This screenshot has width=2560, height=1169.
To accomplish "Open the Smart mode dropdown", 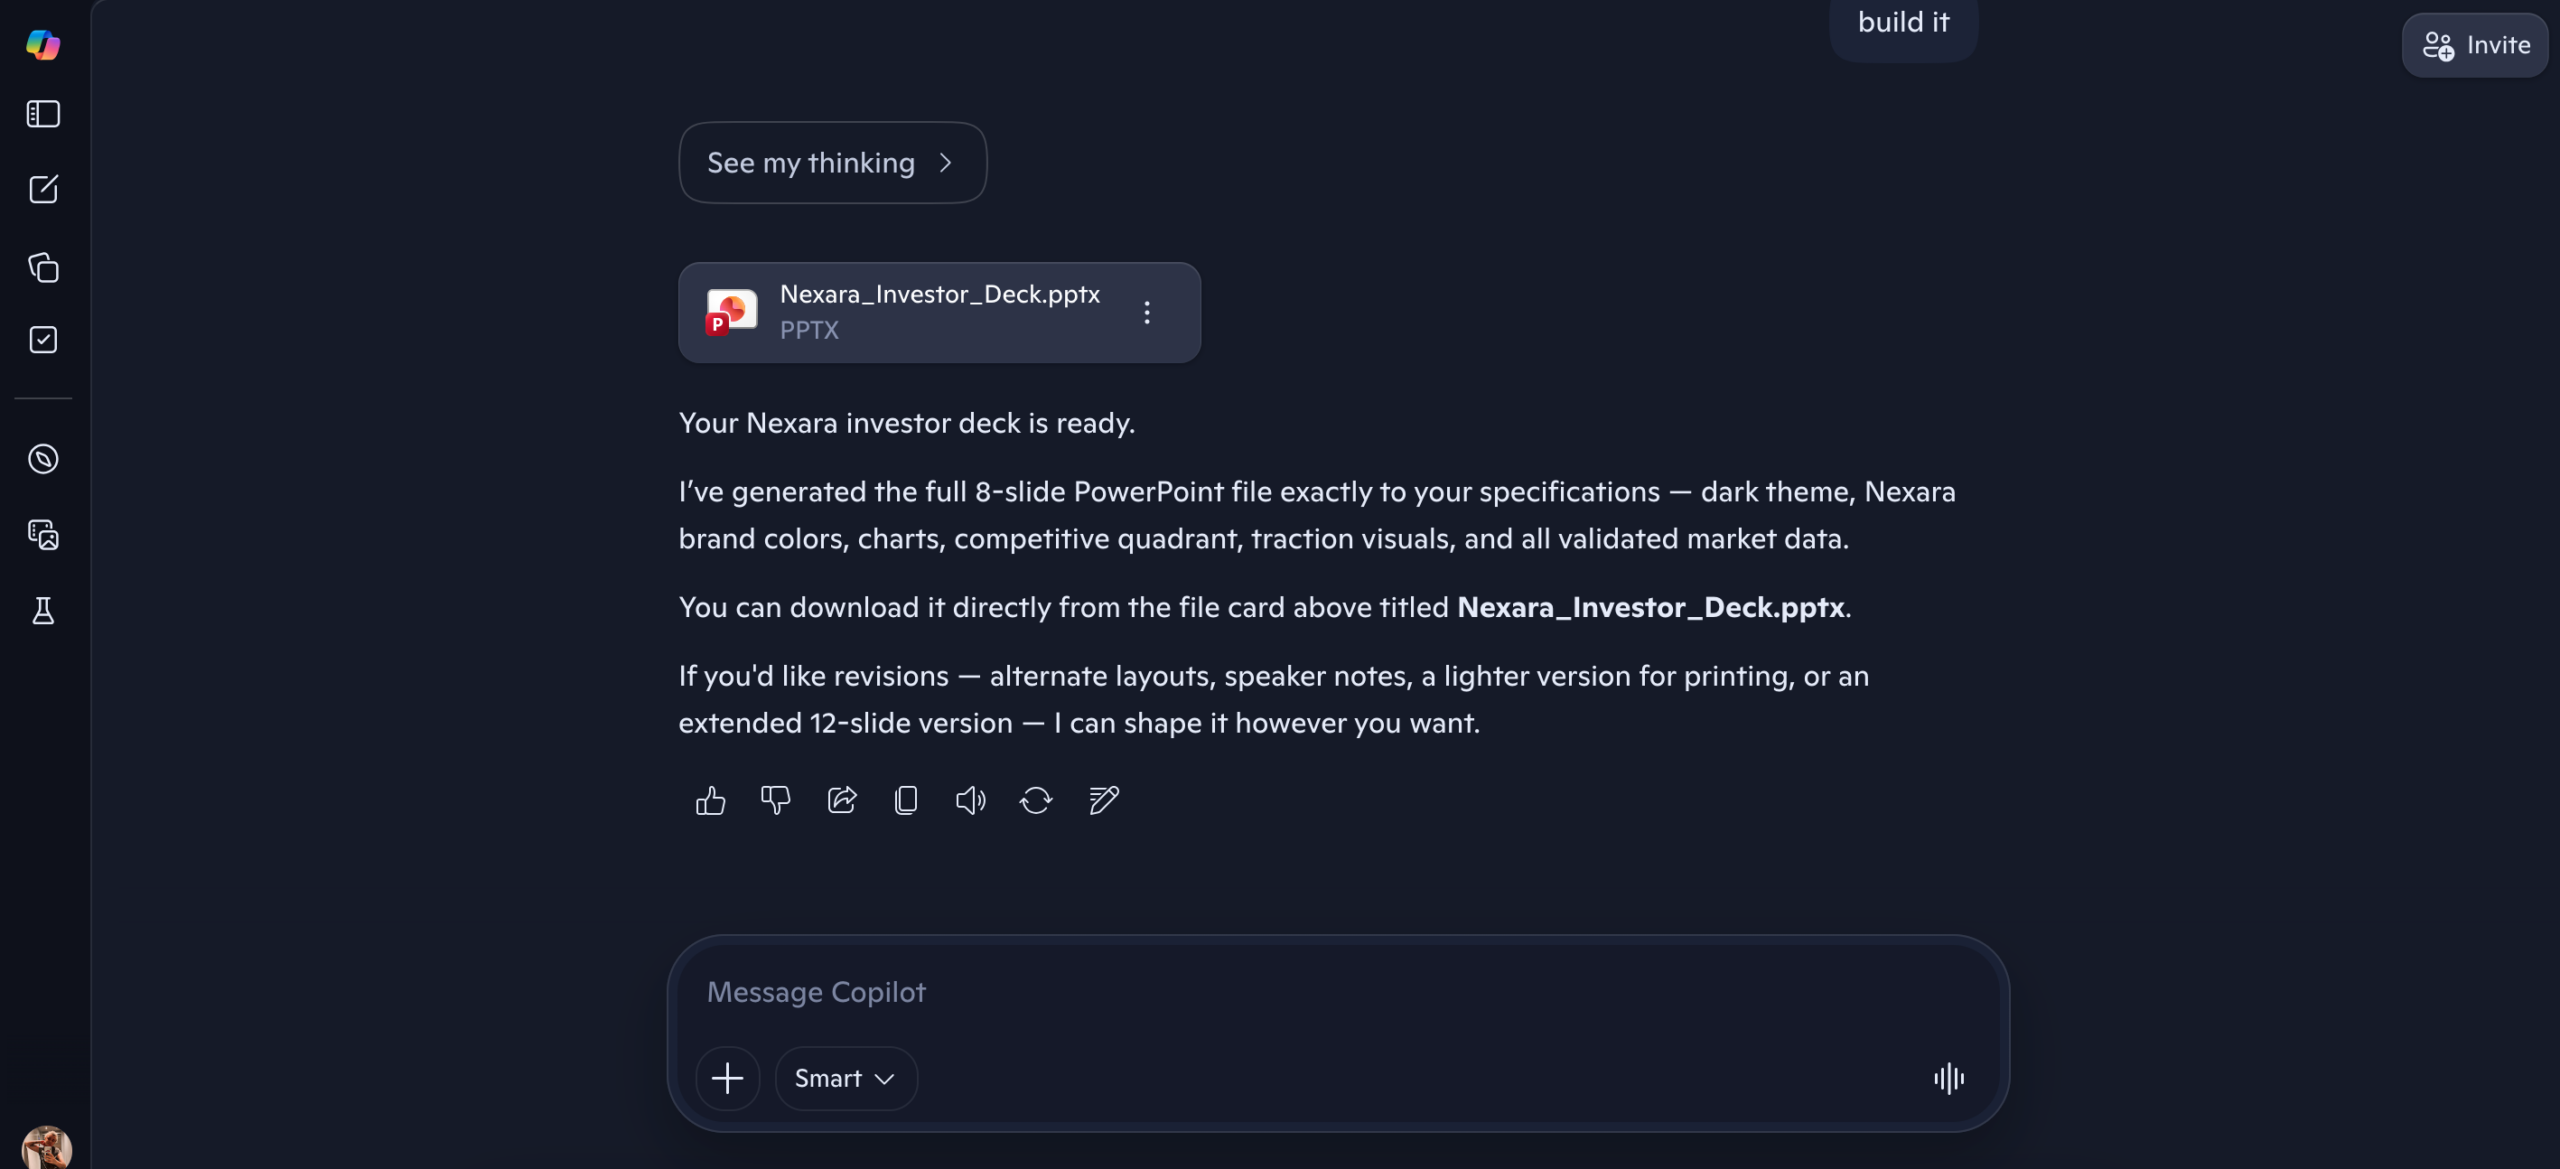I will [x=845, y=1078].
